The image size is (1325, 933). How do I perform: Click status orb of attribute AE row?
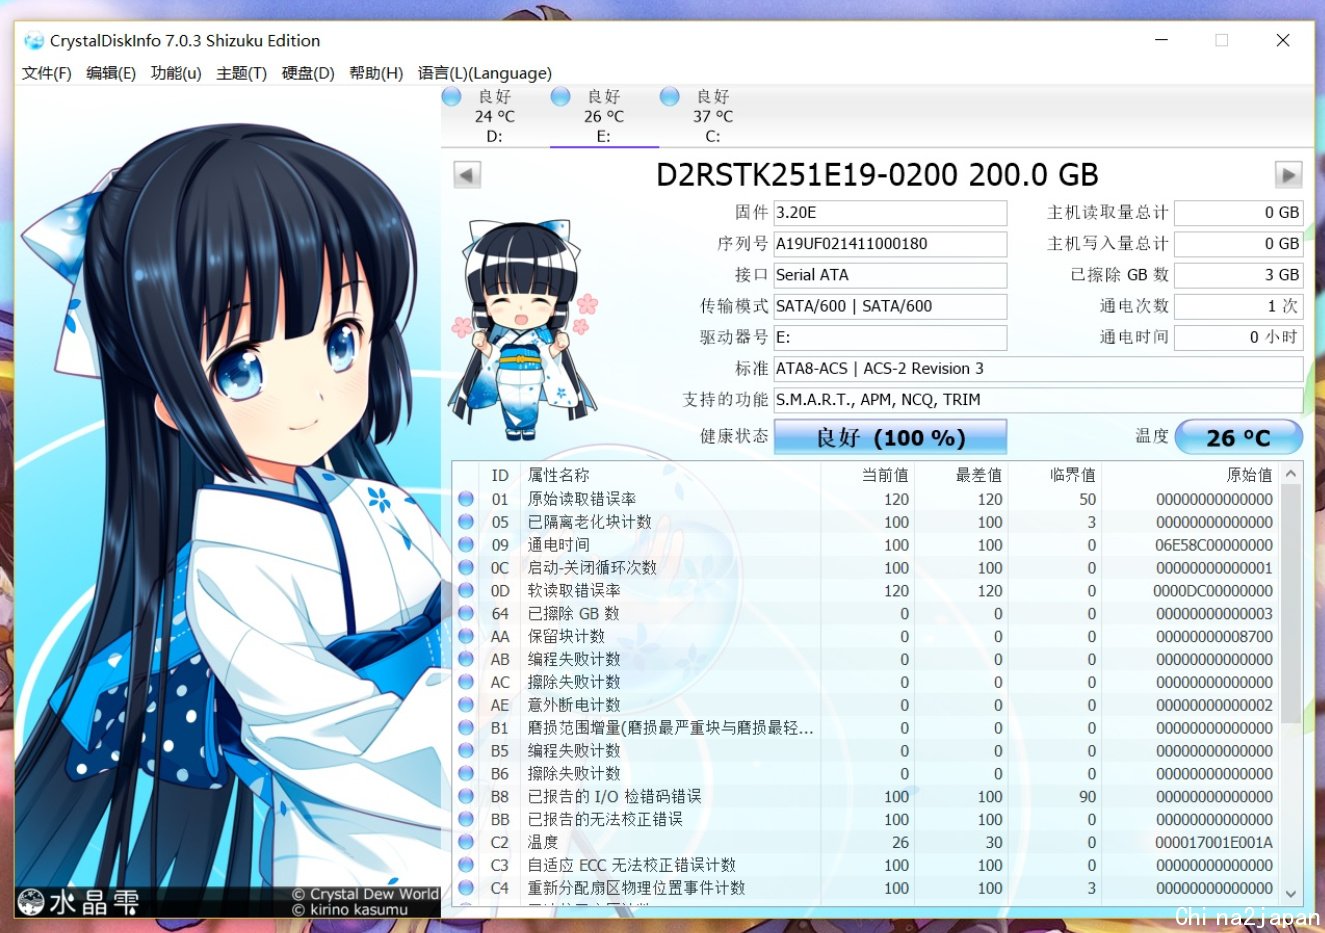466,705
